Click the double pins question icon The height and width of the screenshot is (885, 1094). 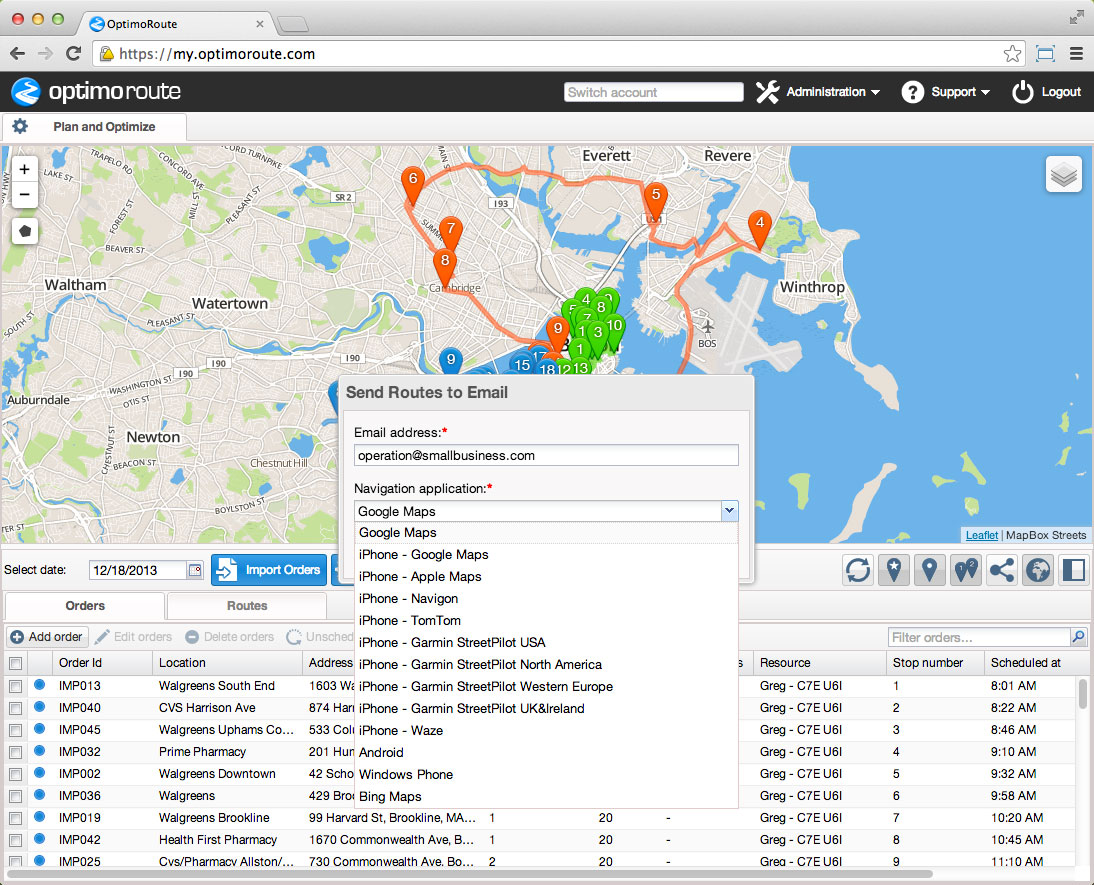pos(966,570)
